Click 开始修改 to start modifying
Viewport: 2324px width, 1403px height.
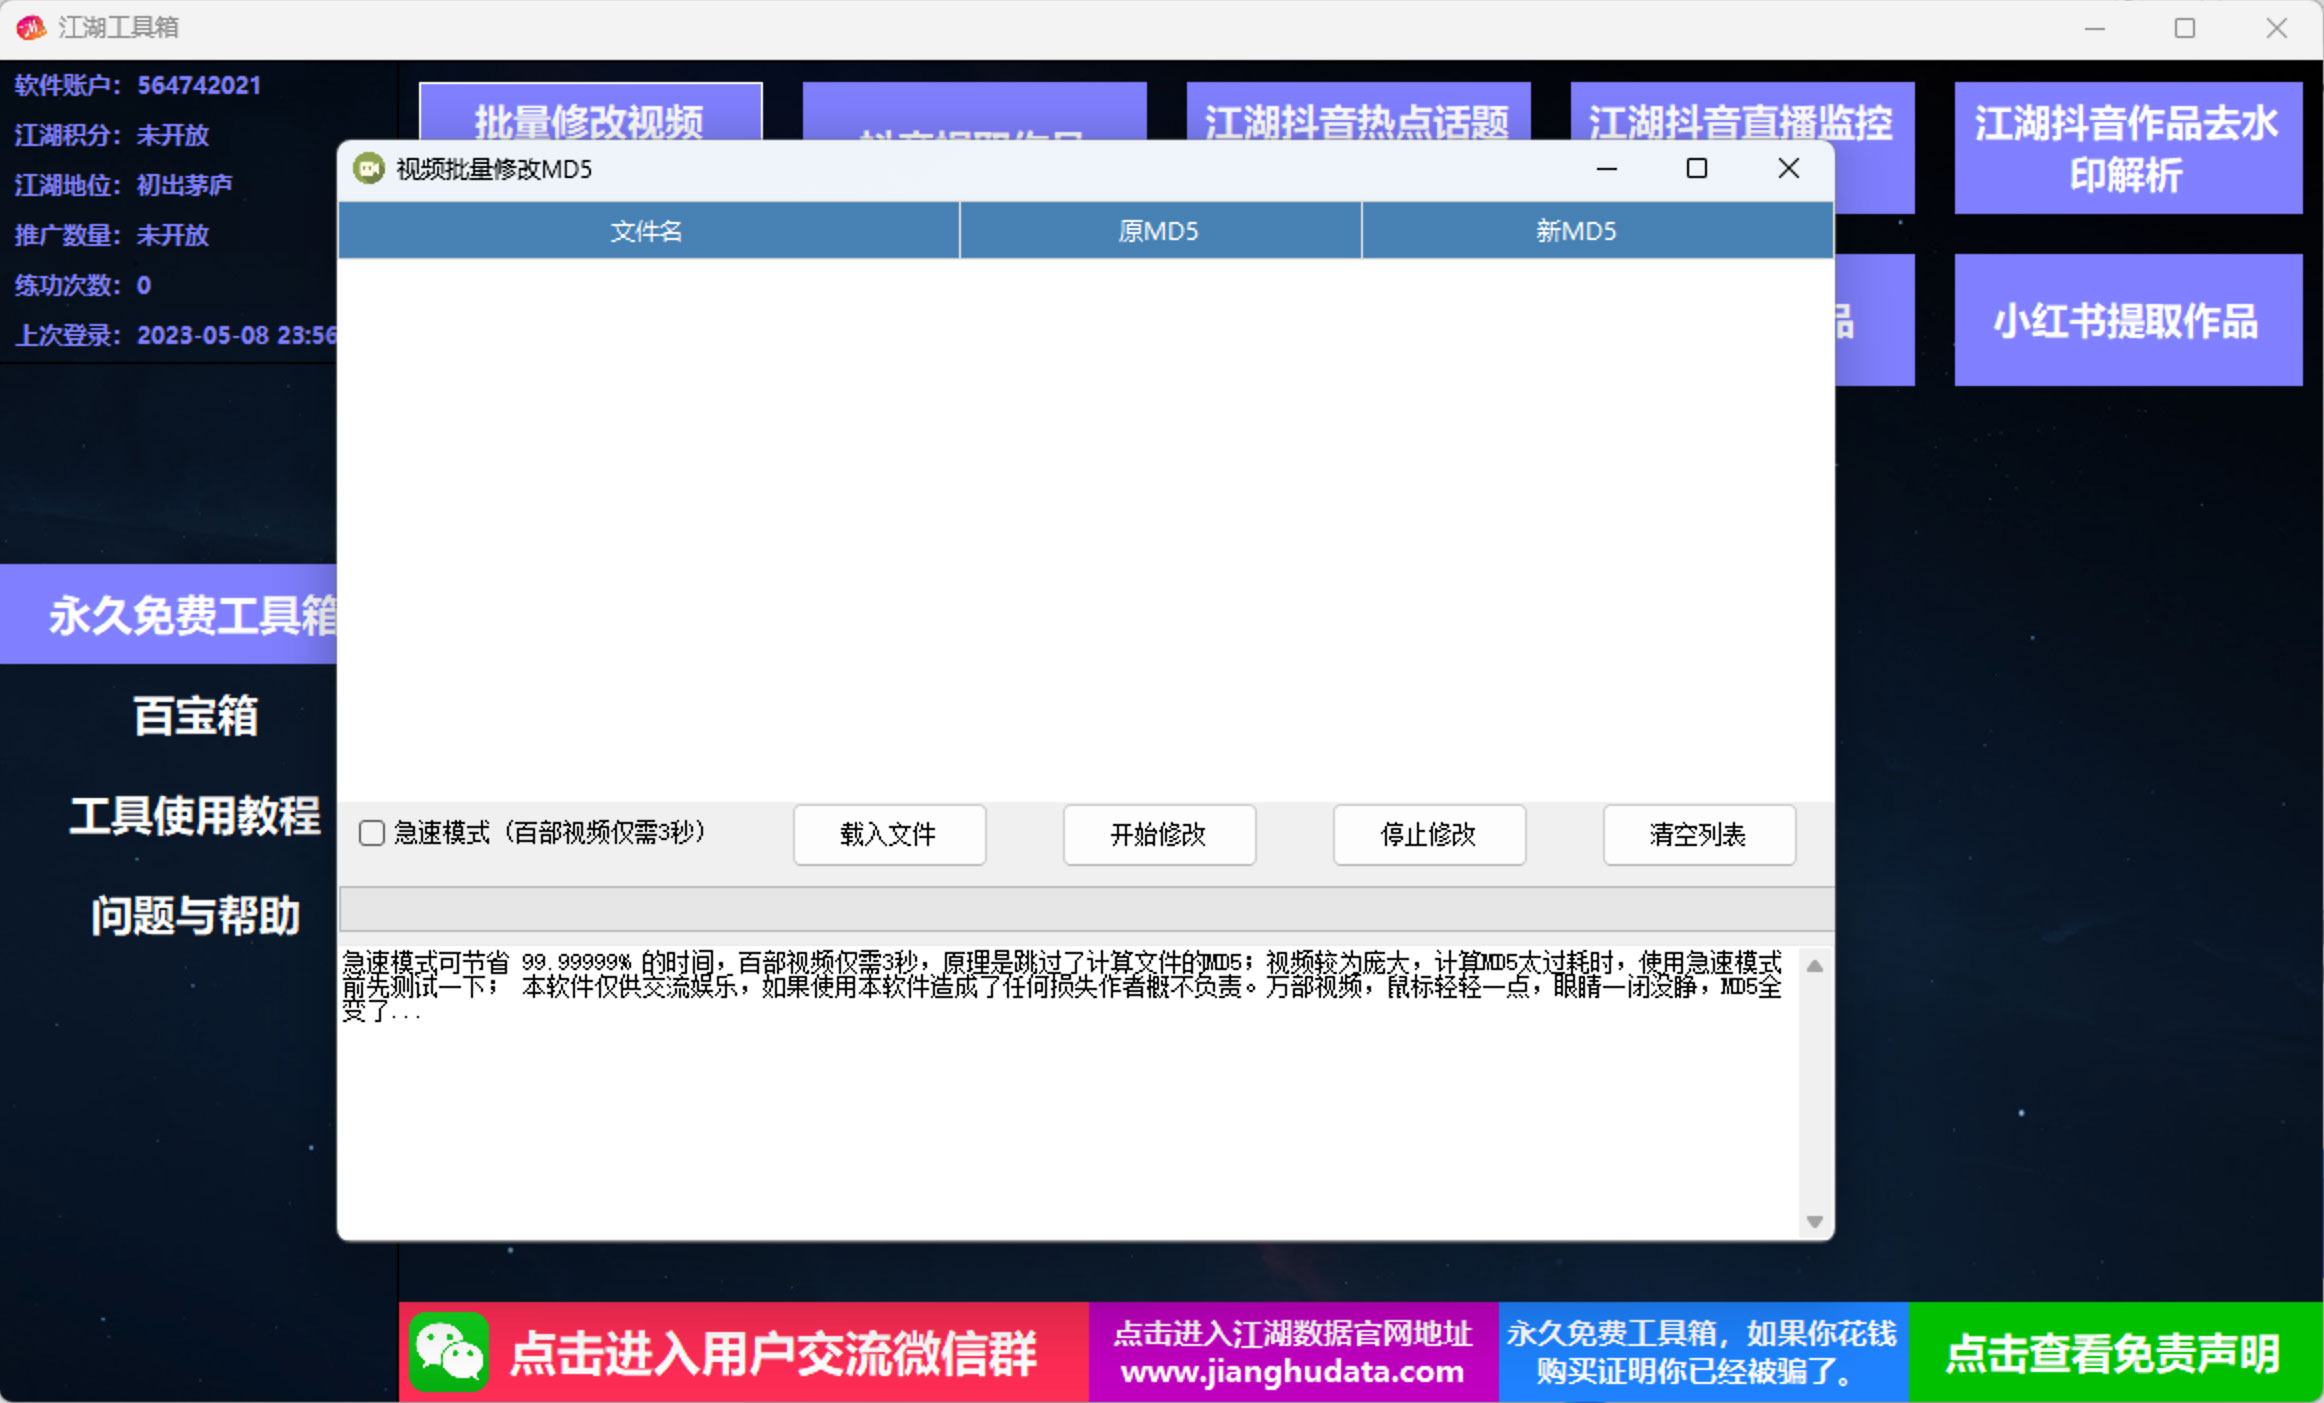click(x=1158, y=835)
